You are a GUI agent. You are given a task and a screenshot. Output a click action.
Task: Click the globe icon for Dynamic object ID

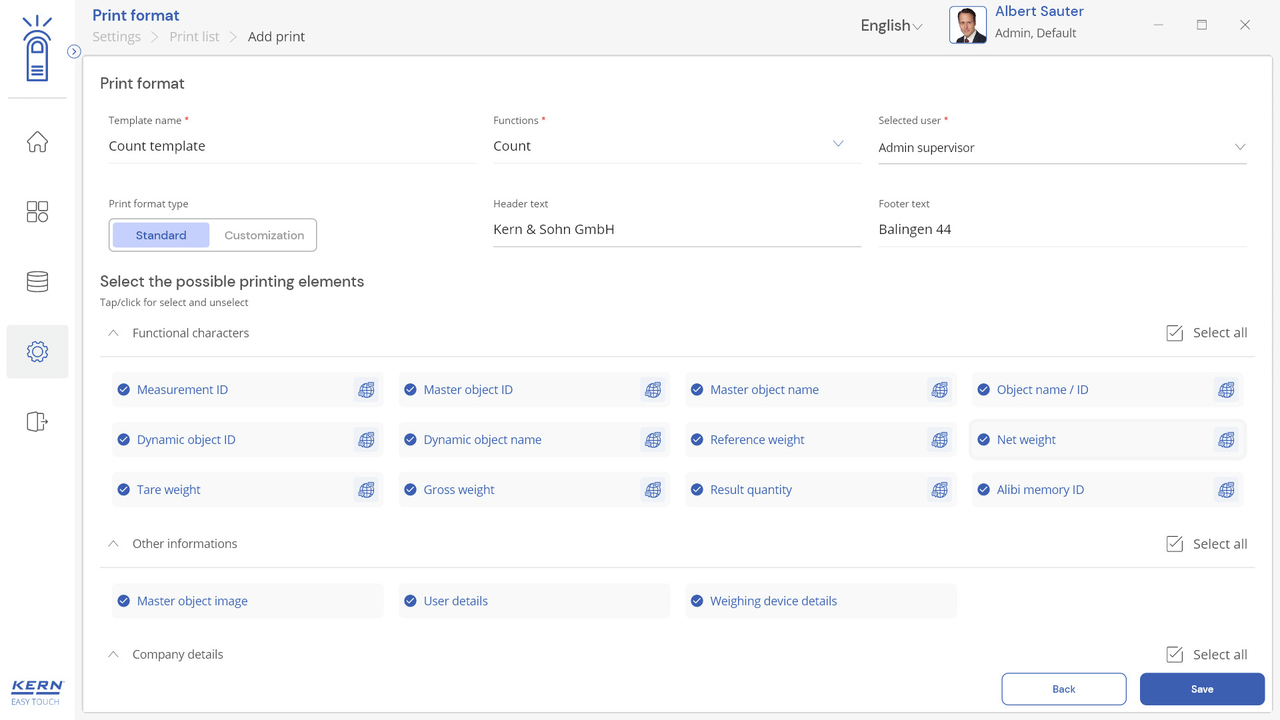366,440
